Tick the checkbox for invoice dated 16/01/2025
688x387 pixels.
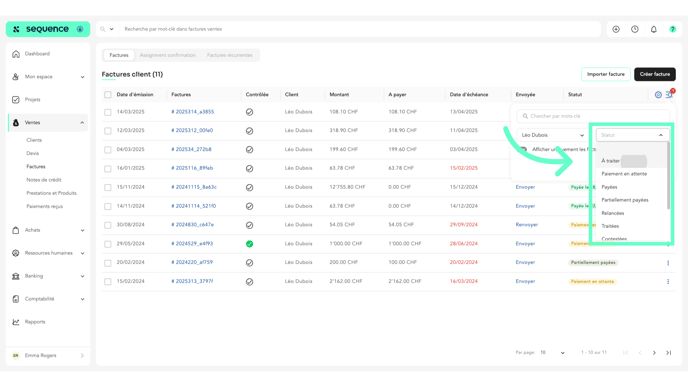[x=108, y=168]
